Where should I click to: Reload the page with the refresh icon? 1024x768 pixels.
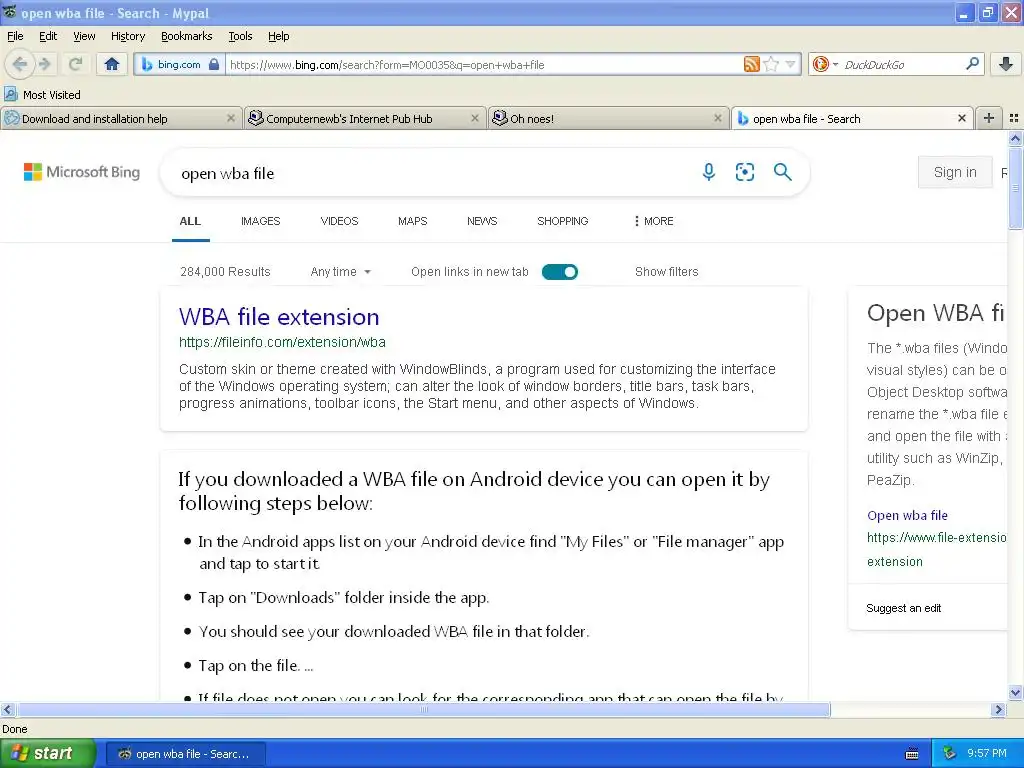76,64
